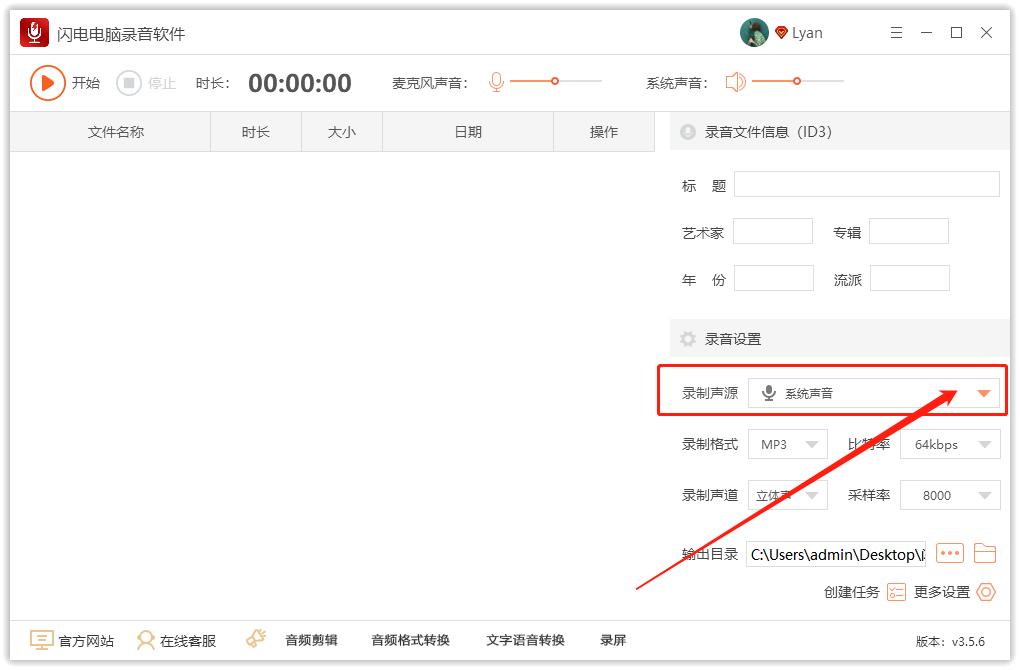Open Audio Format Conversion (音频格式转换)
The image size is (1020, 670).
[x=410, y=640]
